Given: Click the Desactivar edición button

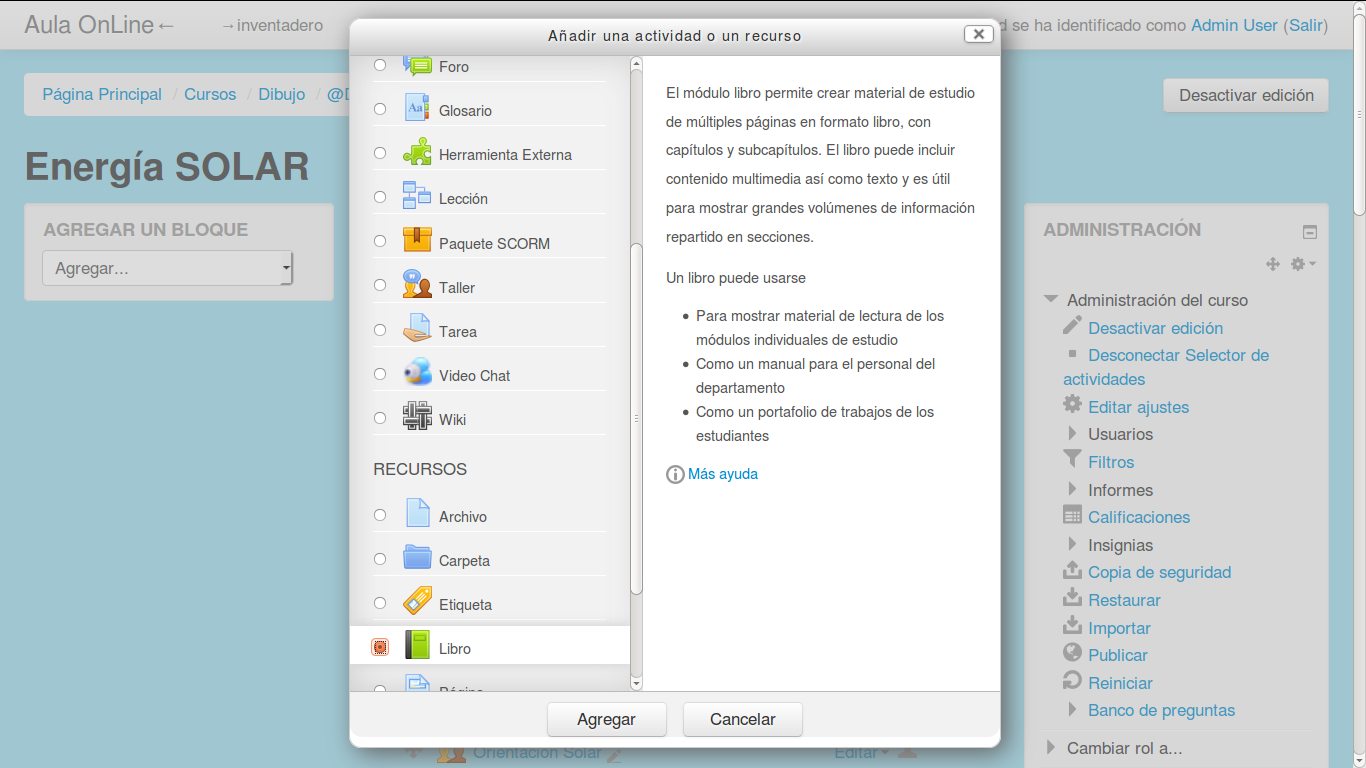Looking at the screenshot, I should point(1246,96).
